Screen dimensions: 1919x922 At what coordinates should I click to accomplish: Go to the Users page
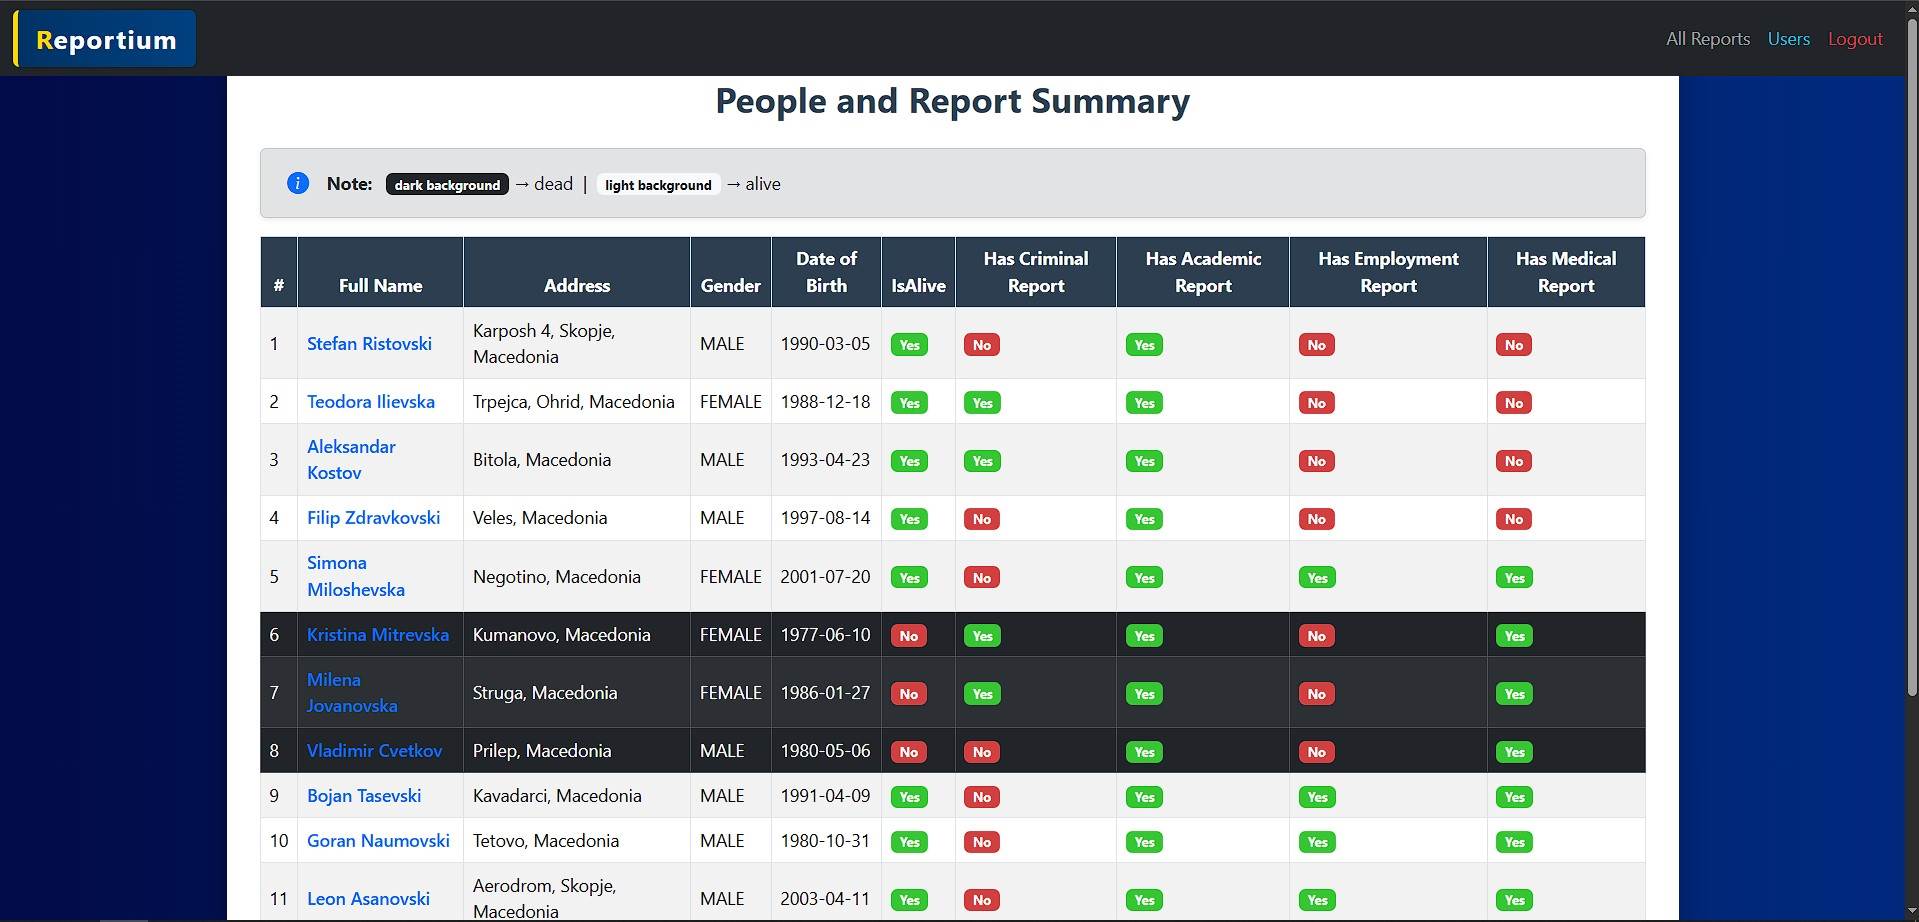tap(1788, 39)
